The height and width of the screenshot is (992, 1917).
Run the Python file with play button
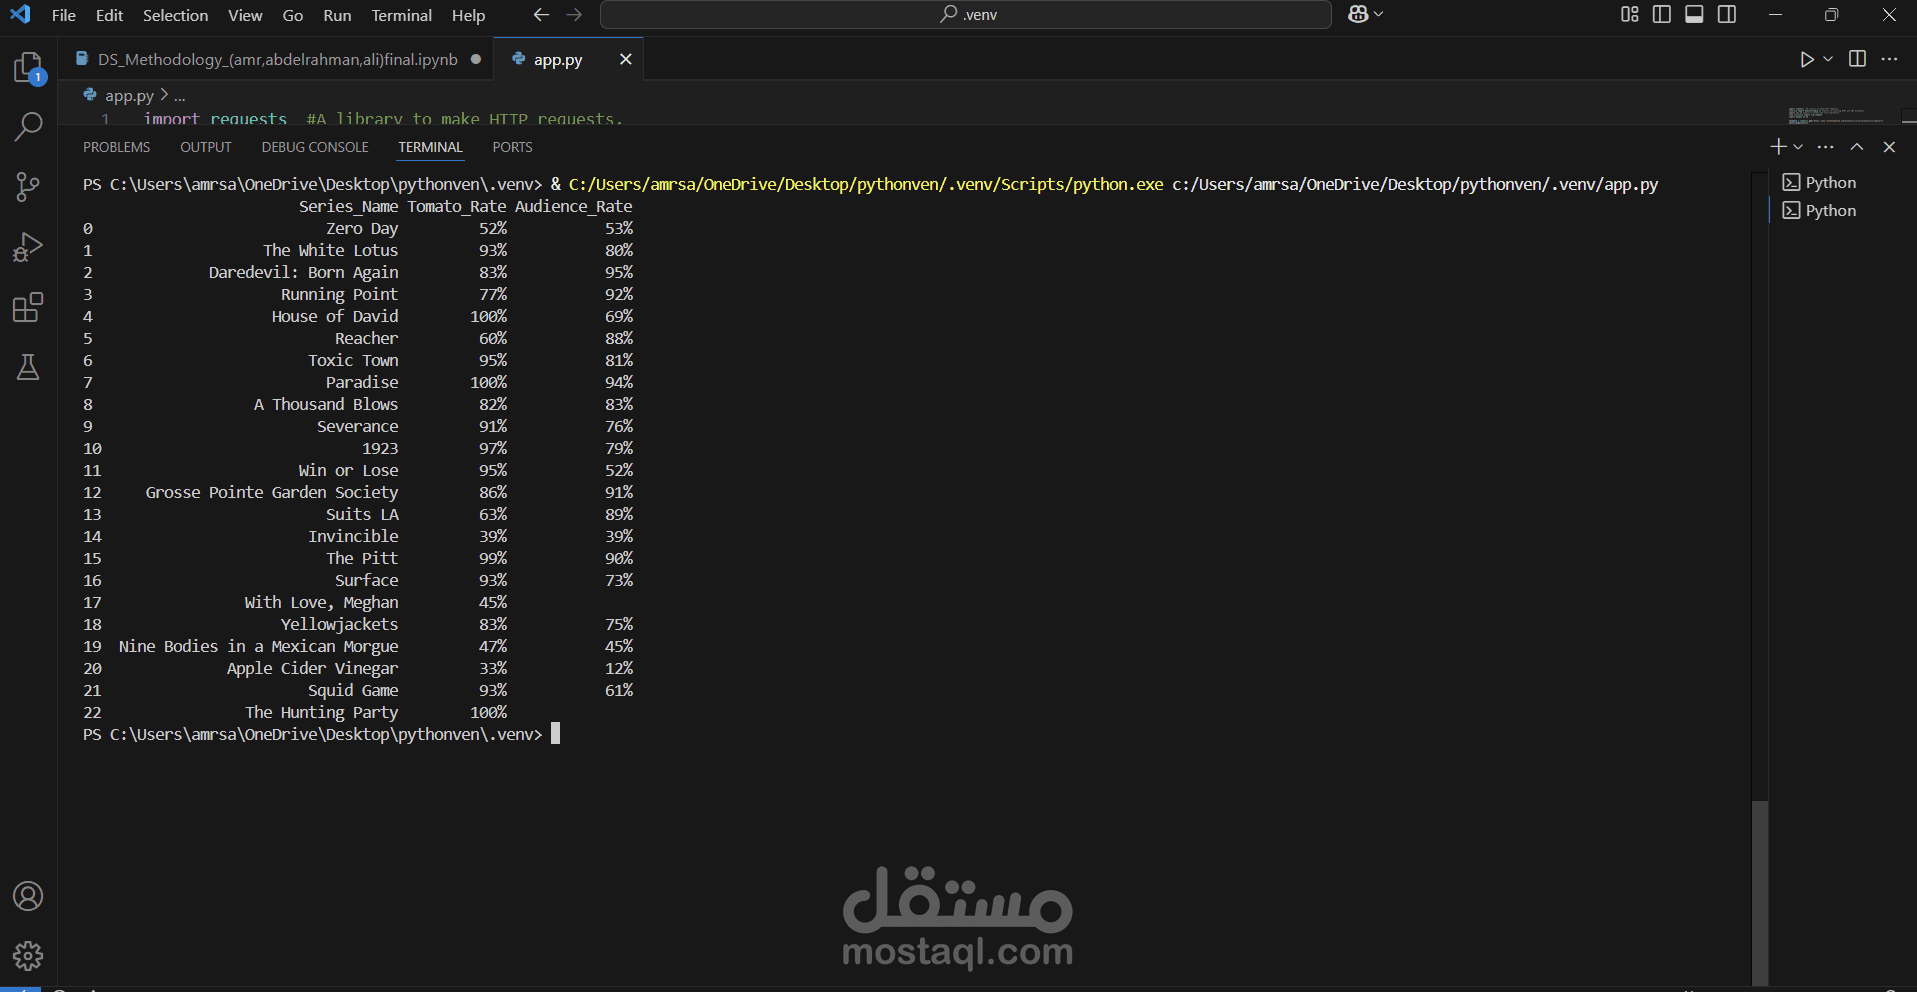pyautogui.click(x=1807, y=59)
